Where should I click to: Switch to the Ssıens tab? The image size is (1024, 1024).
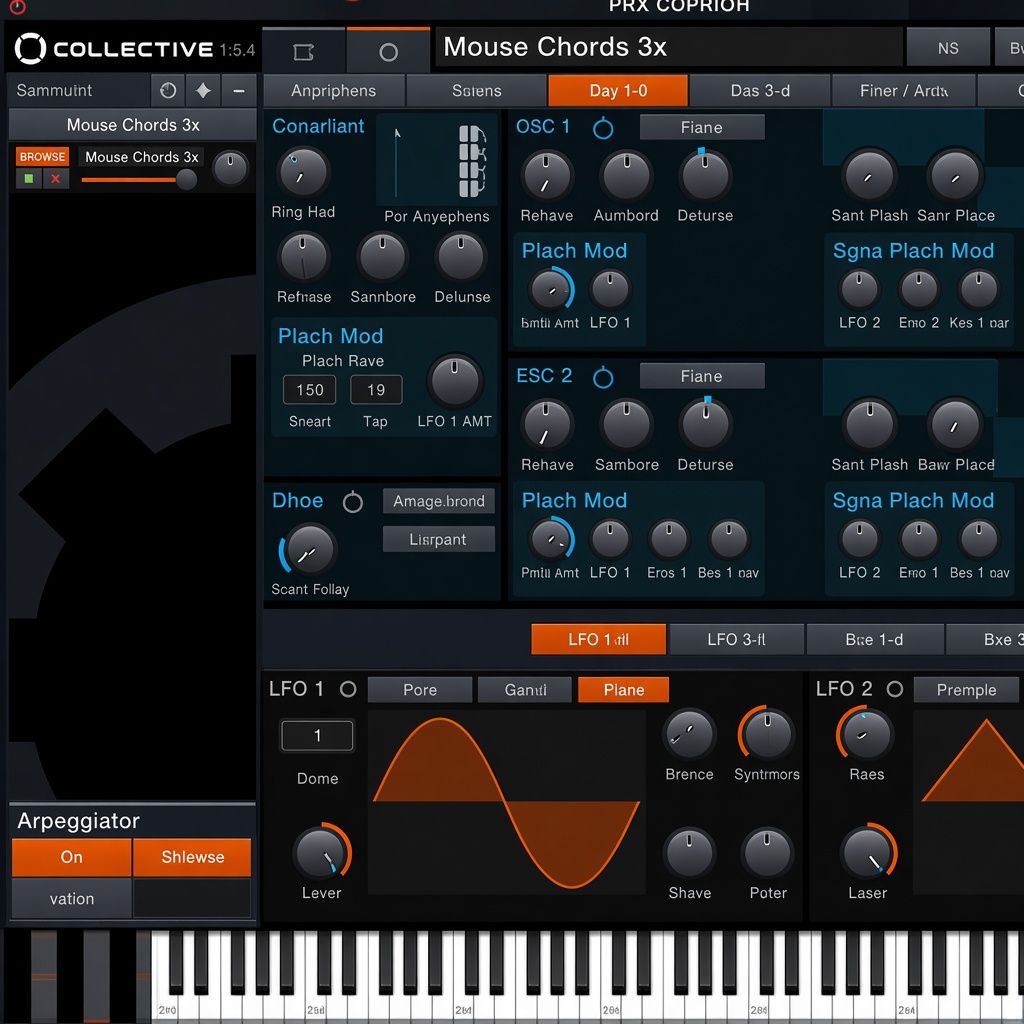(x=477, y=91)
